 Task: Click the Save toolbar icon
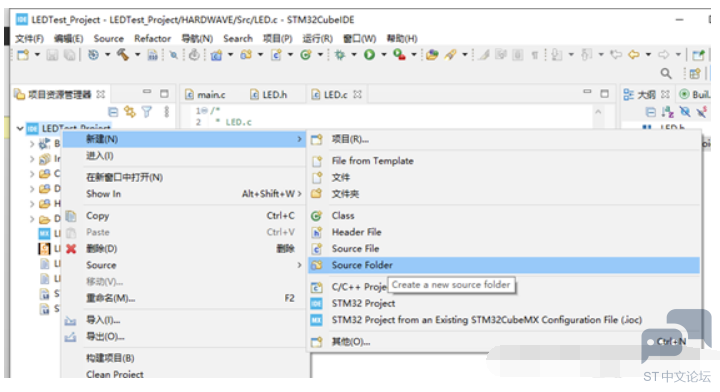(52, 55)
